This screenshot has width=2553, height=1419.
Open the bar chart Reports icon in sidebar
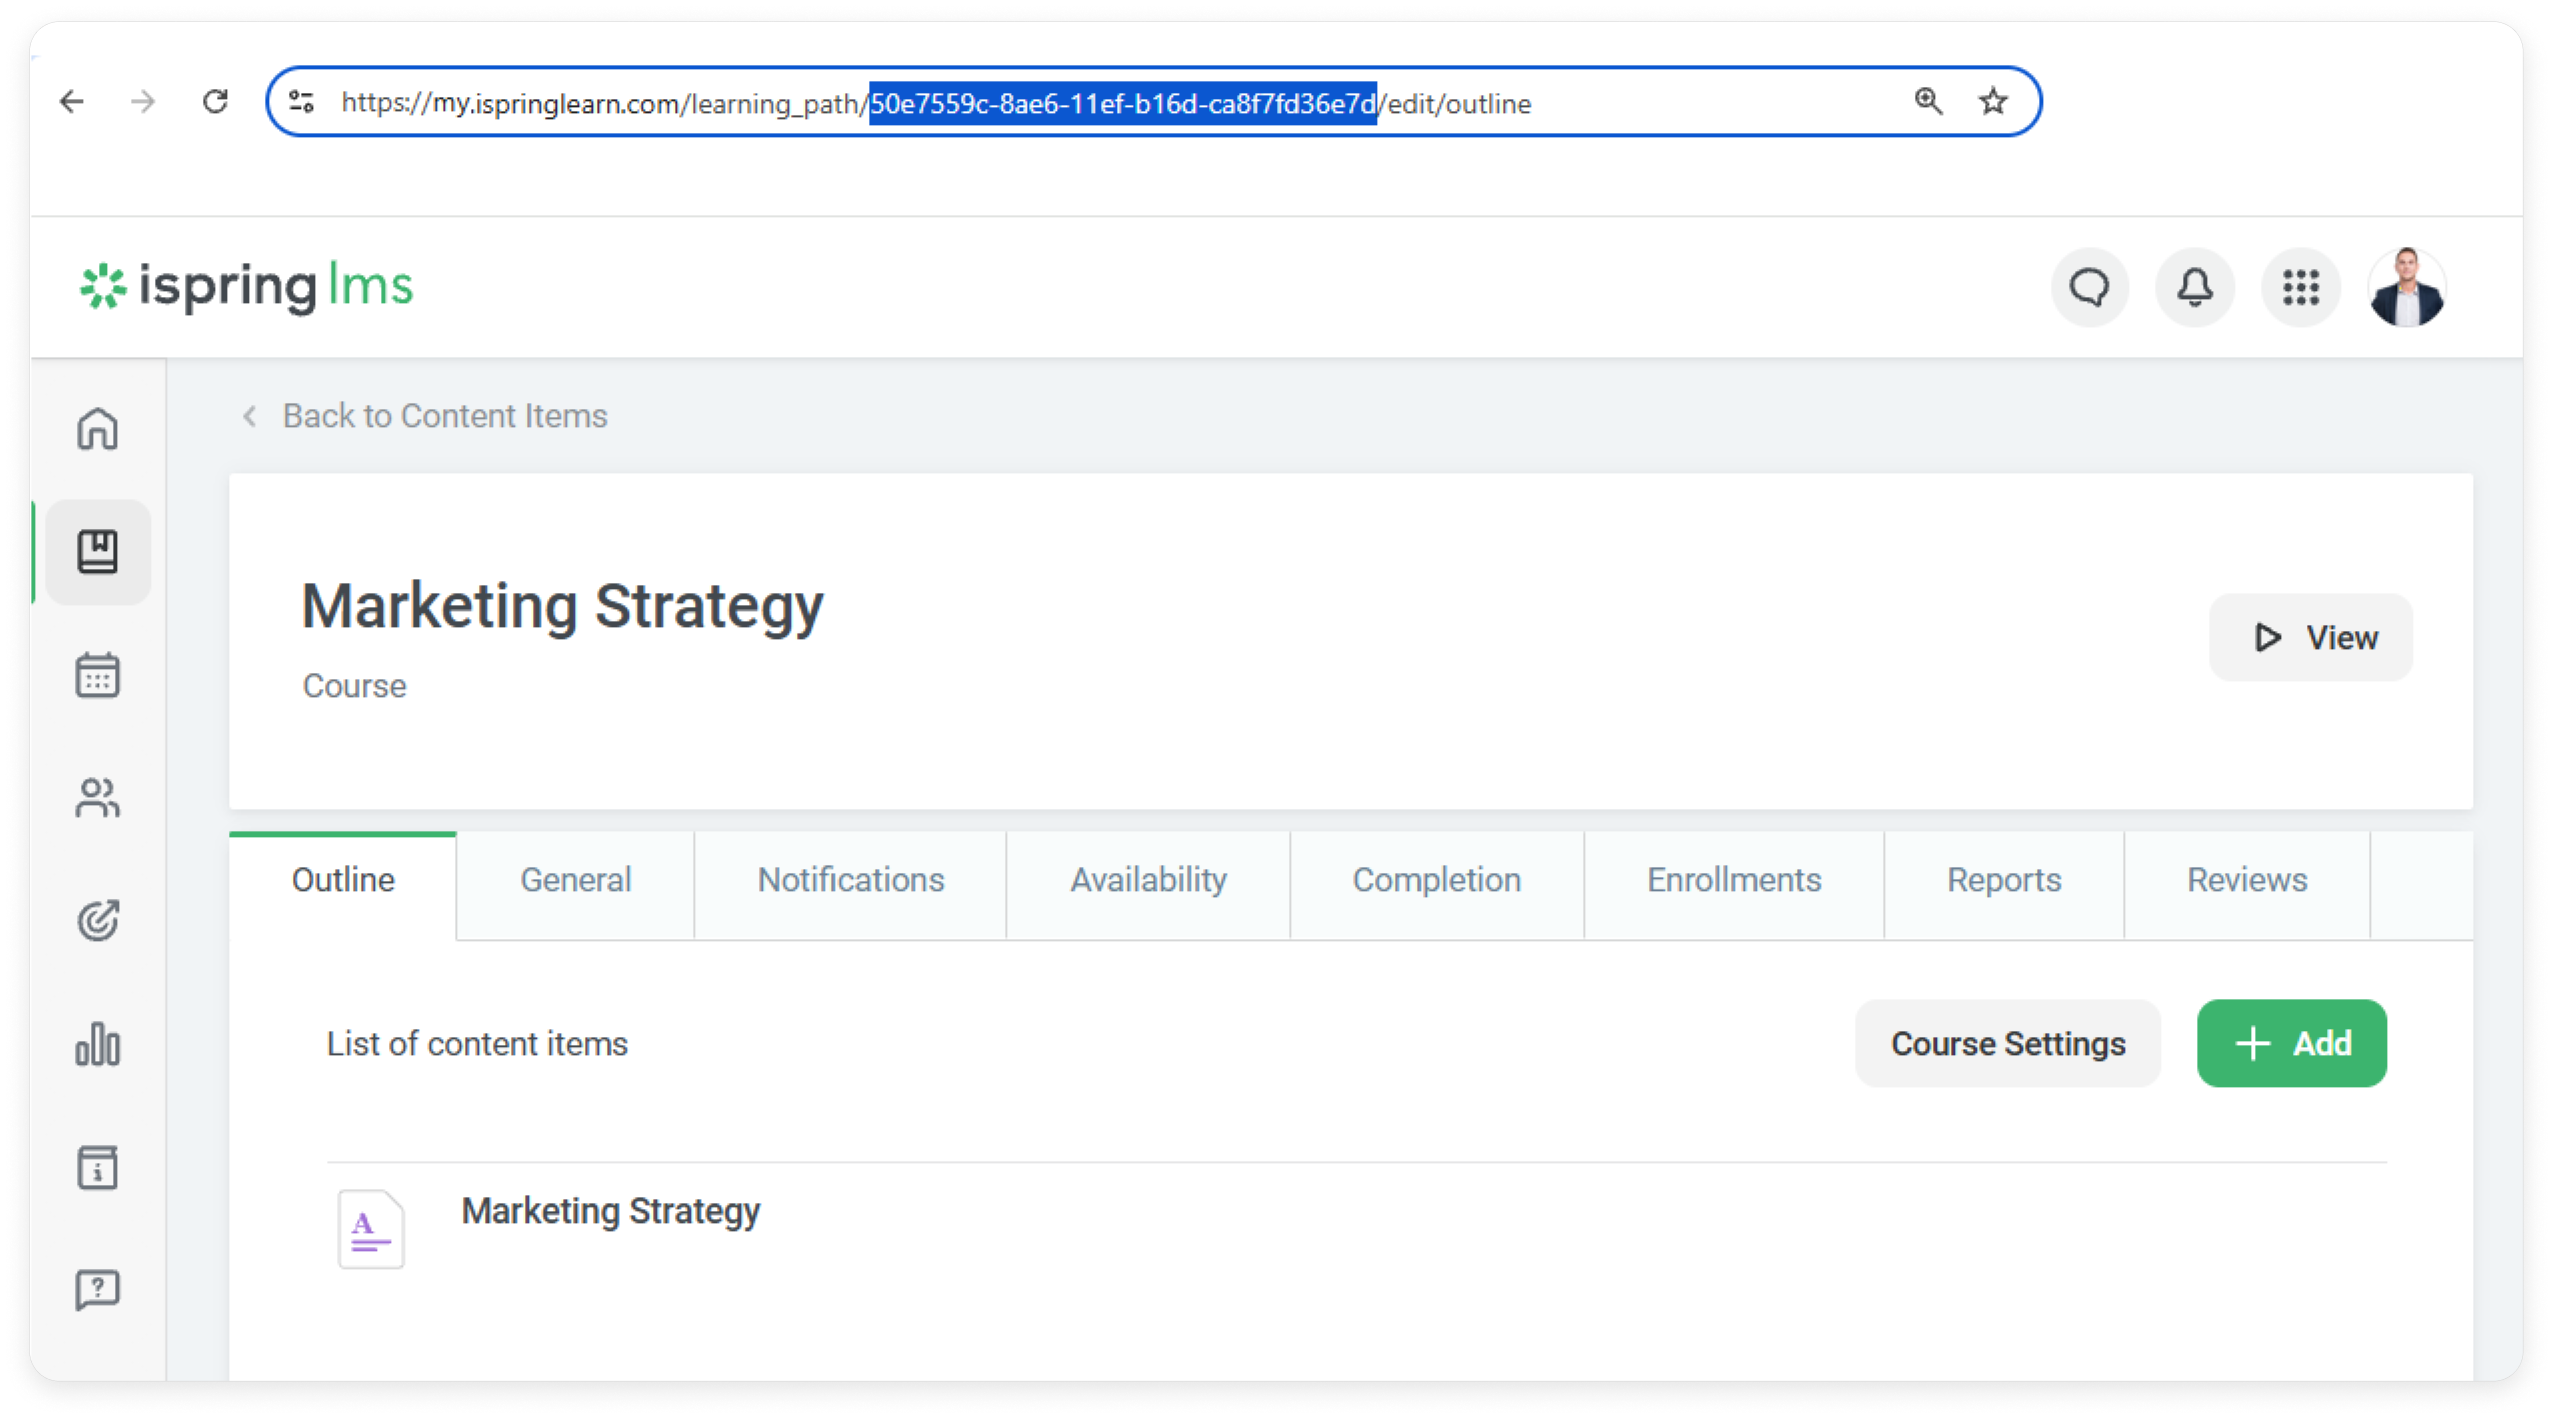click(97, 1044)
